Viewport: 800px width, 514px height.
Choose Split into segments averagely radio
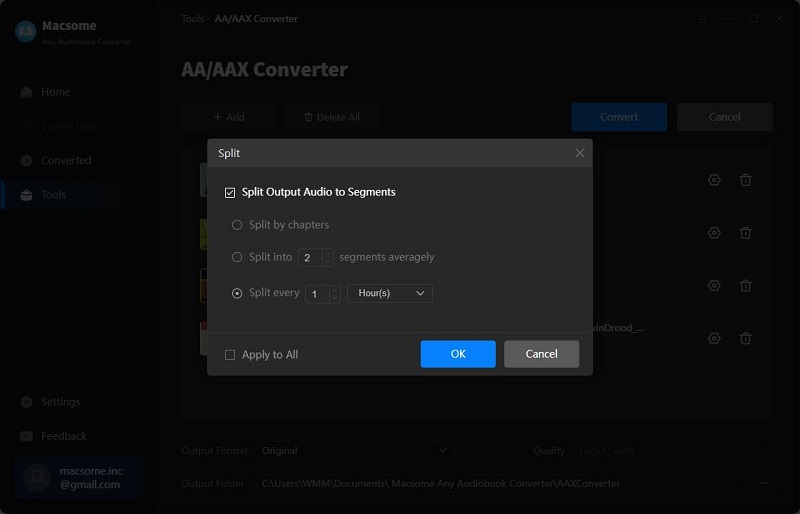(x=237, y=257)
